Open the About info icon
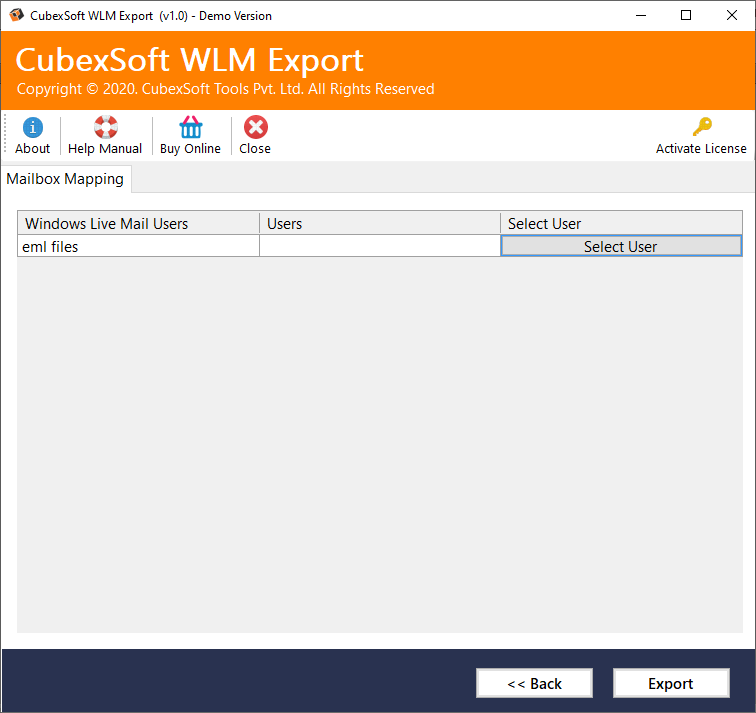 (33, 128)
